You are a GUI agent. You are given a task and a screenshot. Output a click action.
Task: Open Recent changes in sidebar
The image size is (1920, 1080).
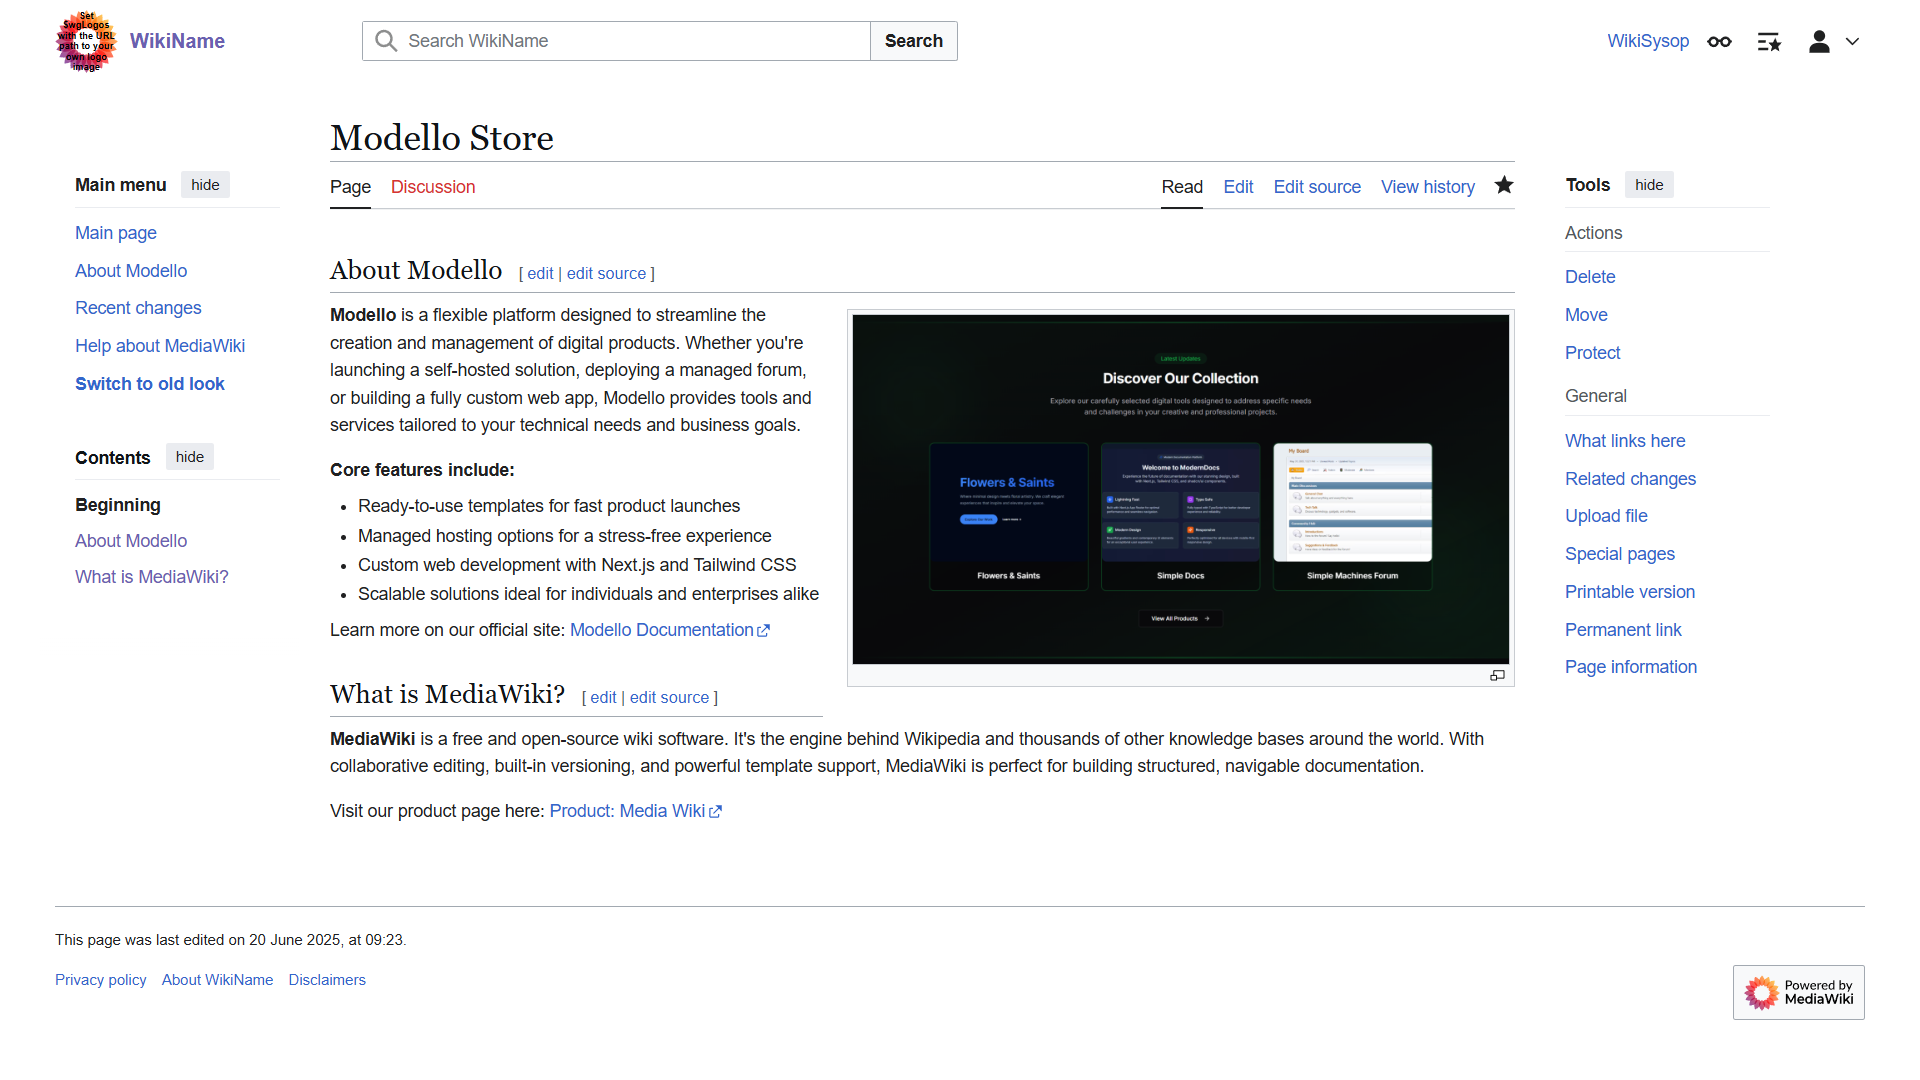(x=138, y=308)
